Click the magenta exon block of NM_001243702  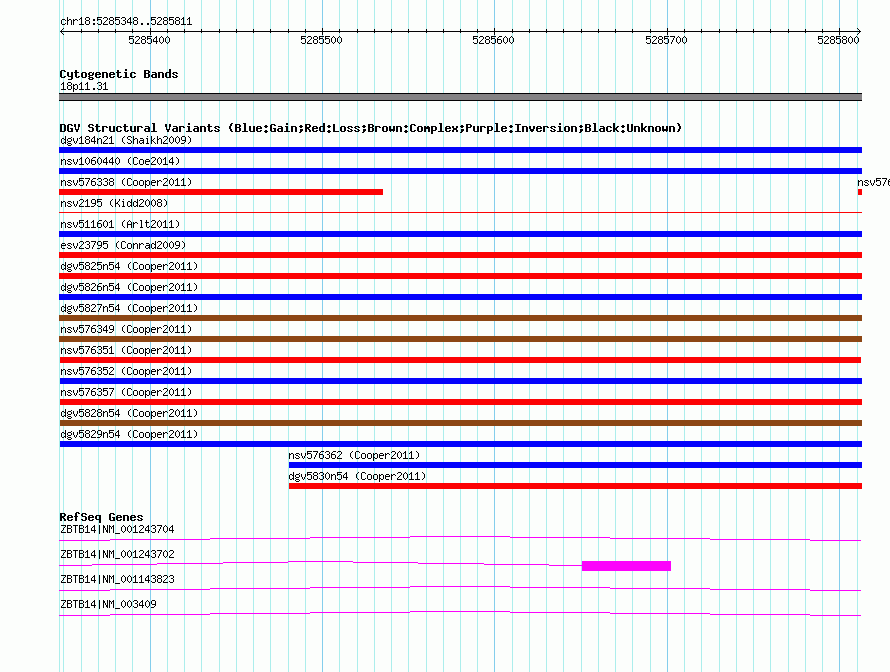[627, 566]
